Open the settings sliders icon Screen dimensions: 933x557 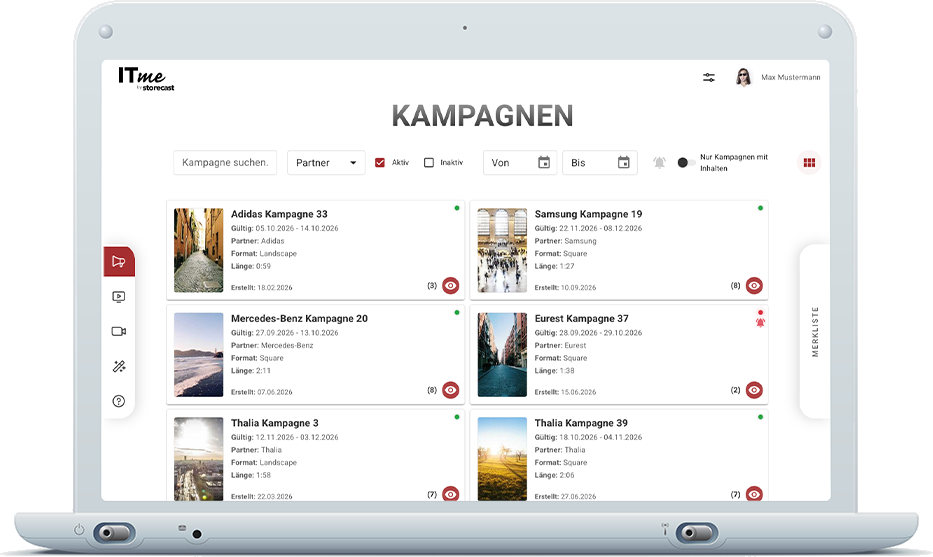point(709,77)
